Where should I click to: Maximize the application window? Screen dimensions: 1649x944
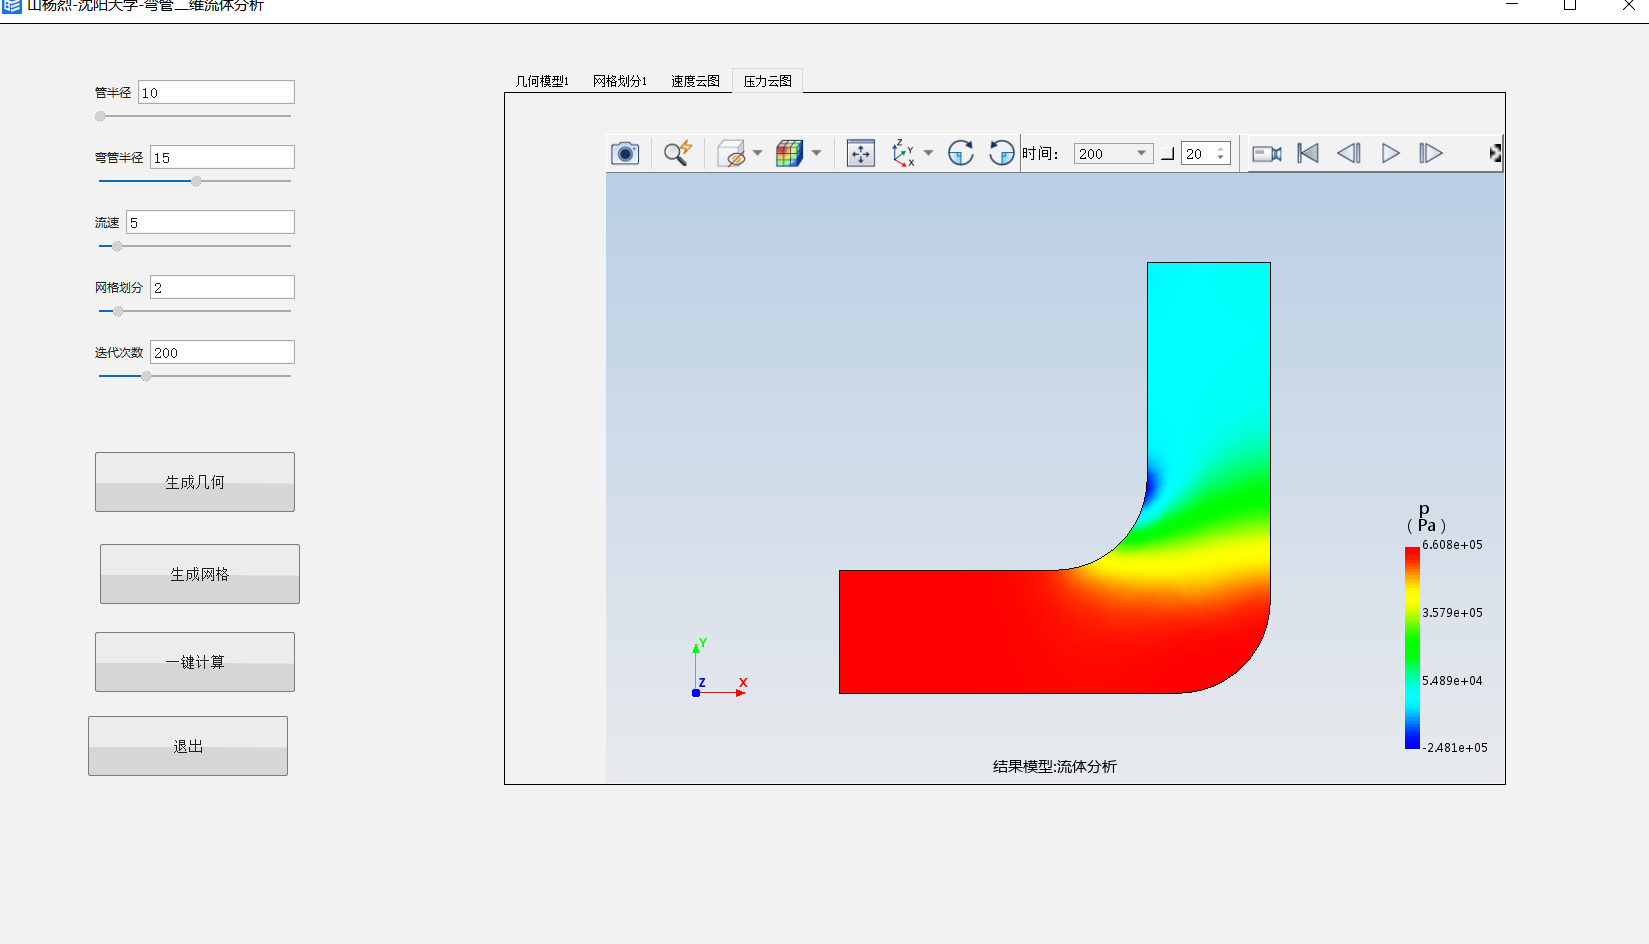(x=1570, y=6)
